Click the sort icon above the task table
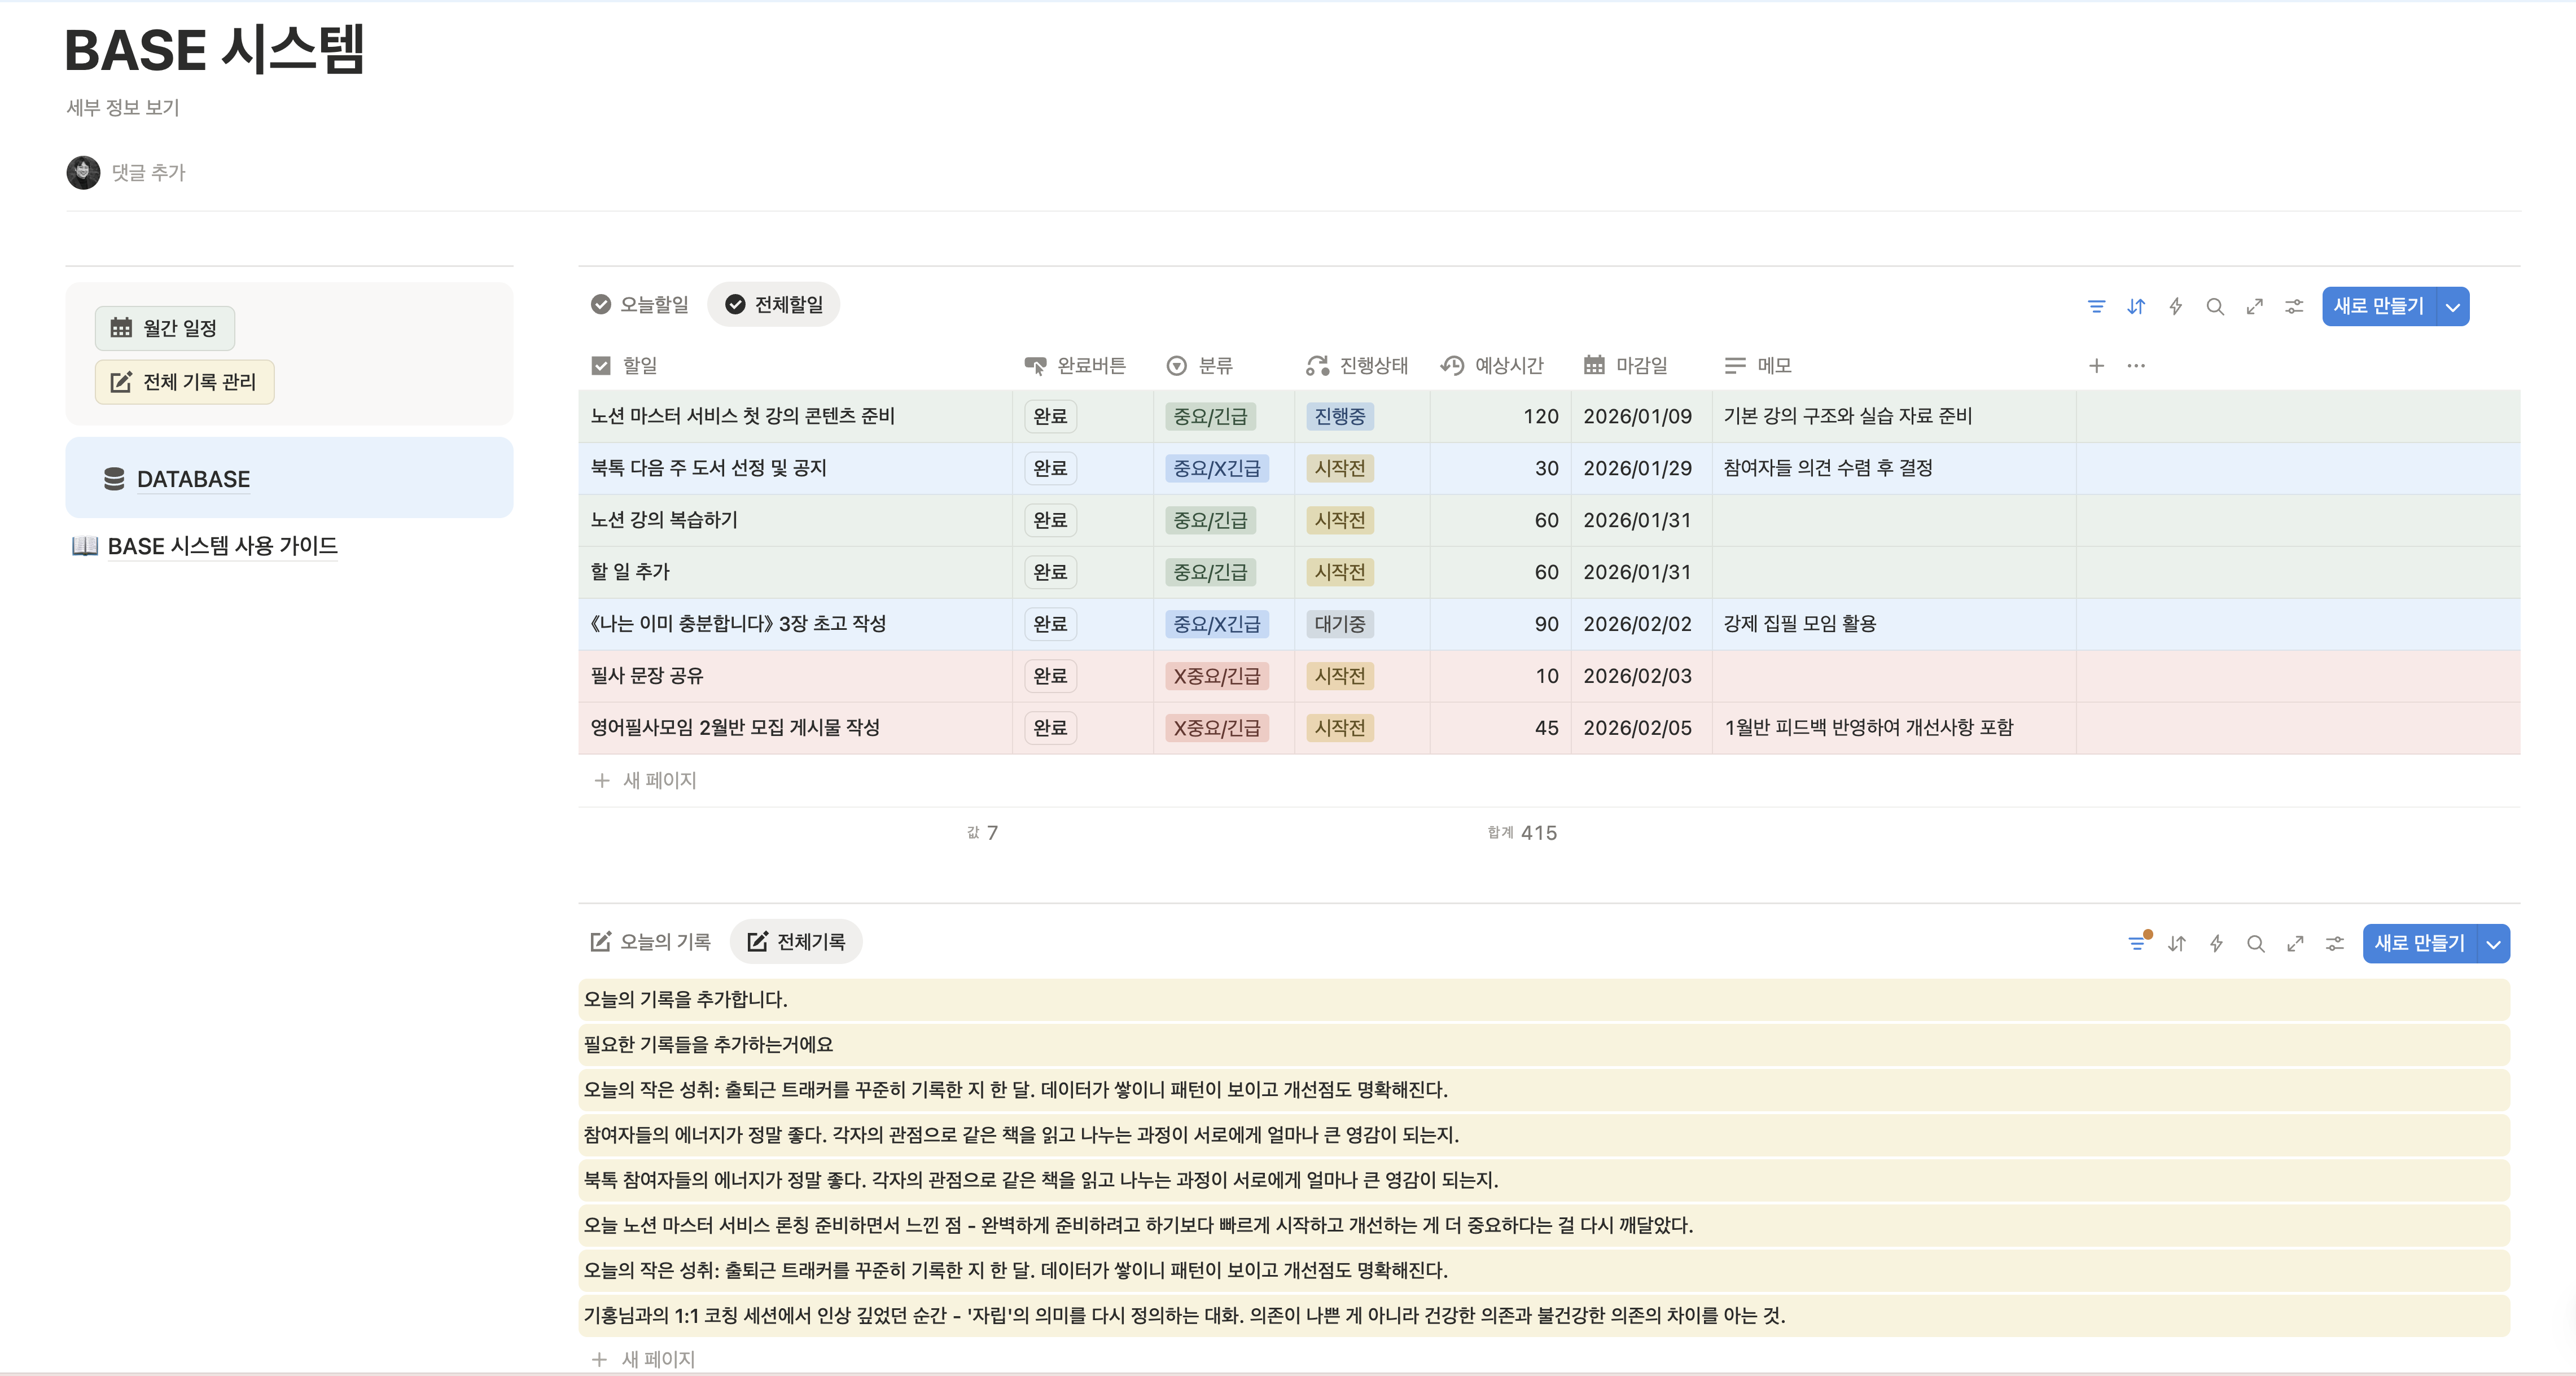Screen dimensions: 2576x1376 coord(2136,307)
